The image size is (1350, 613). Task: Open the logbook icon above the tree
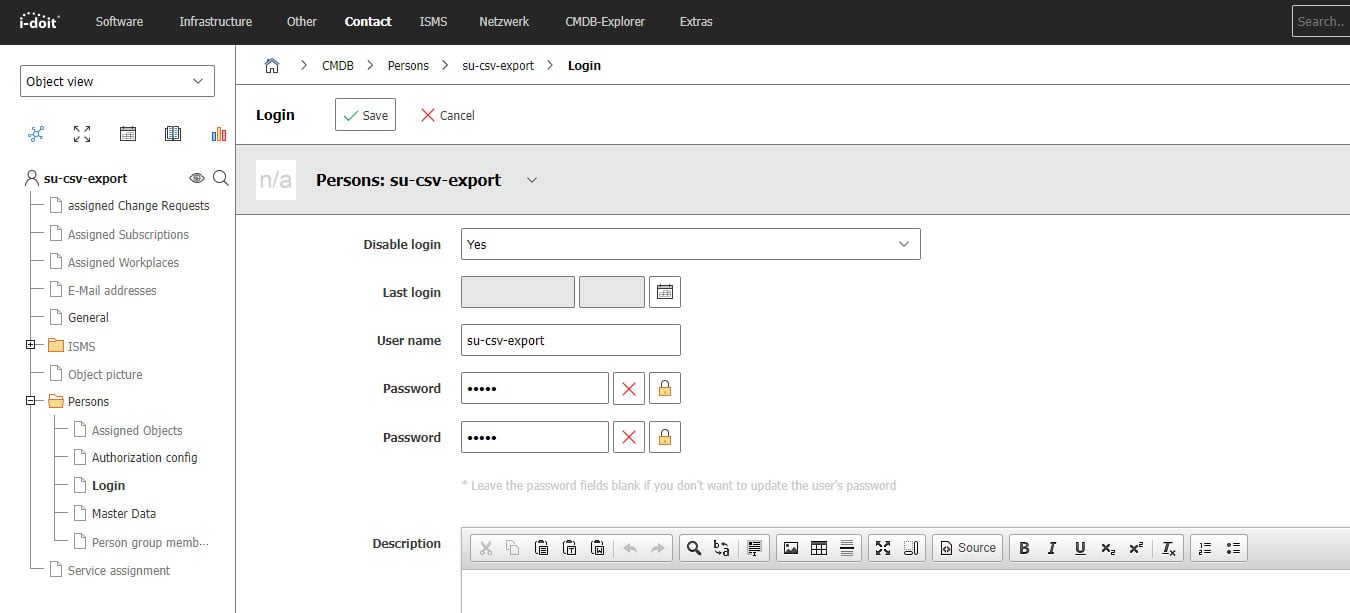click(172, 133)
